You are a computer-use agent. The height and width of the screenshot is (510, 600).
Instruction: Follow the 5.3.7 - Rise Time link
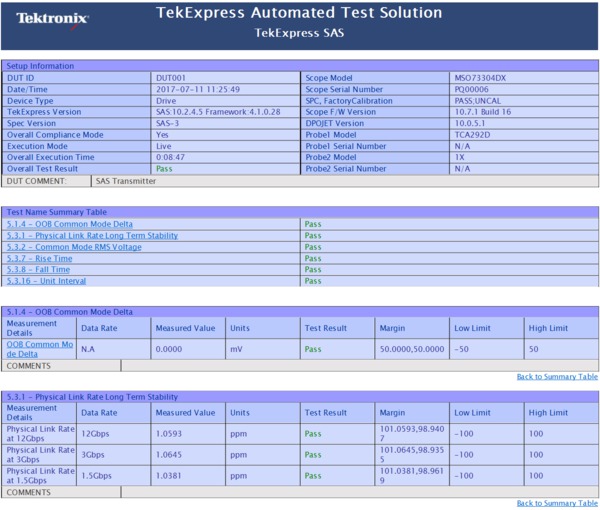(39, 259)
